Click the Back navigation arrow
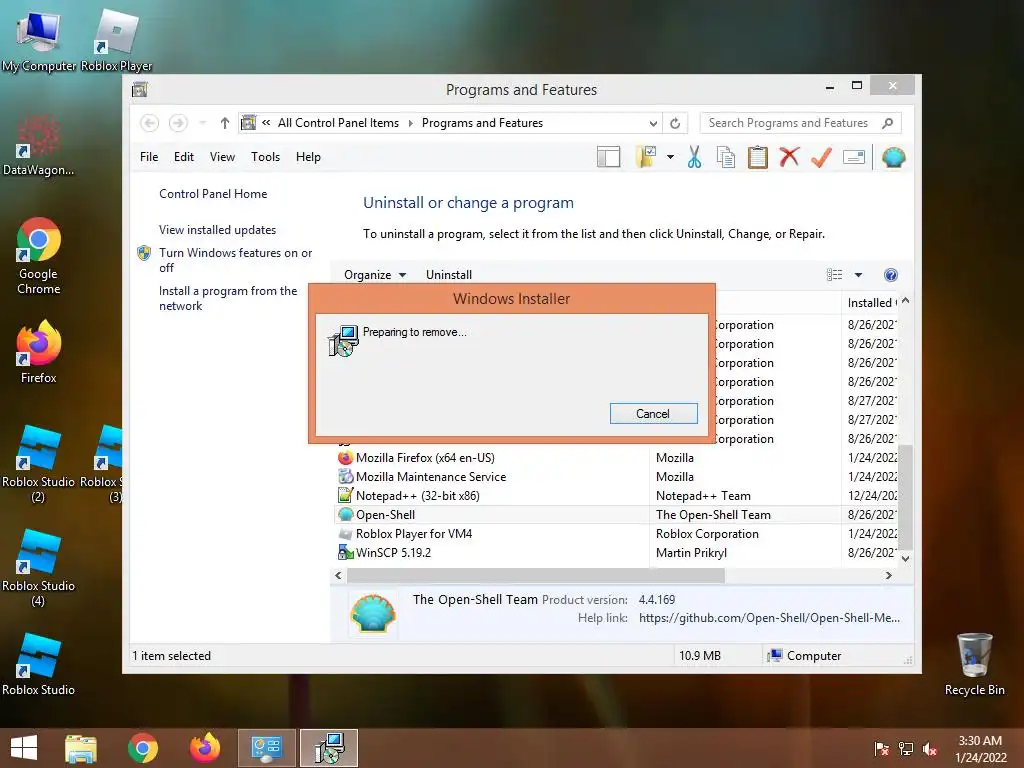1024x768 pixels. pos(150,123)
